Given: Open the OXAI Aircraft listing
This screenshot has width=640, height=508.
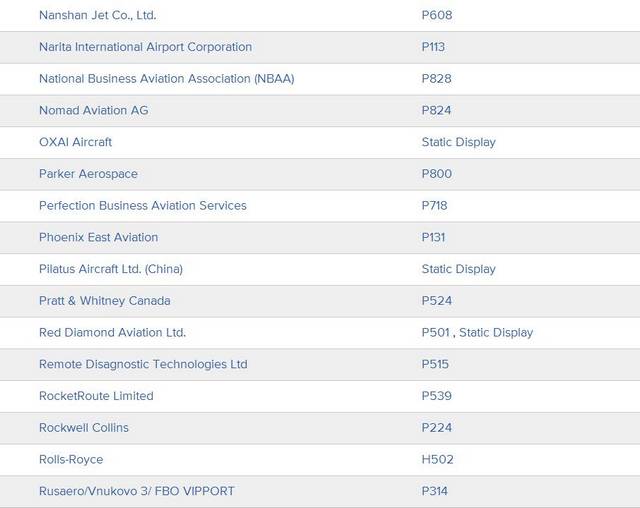Looking at the screenshot, I should (75, 142).
